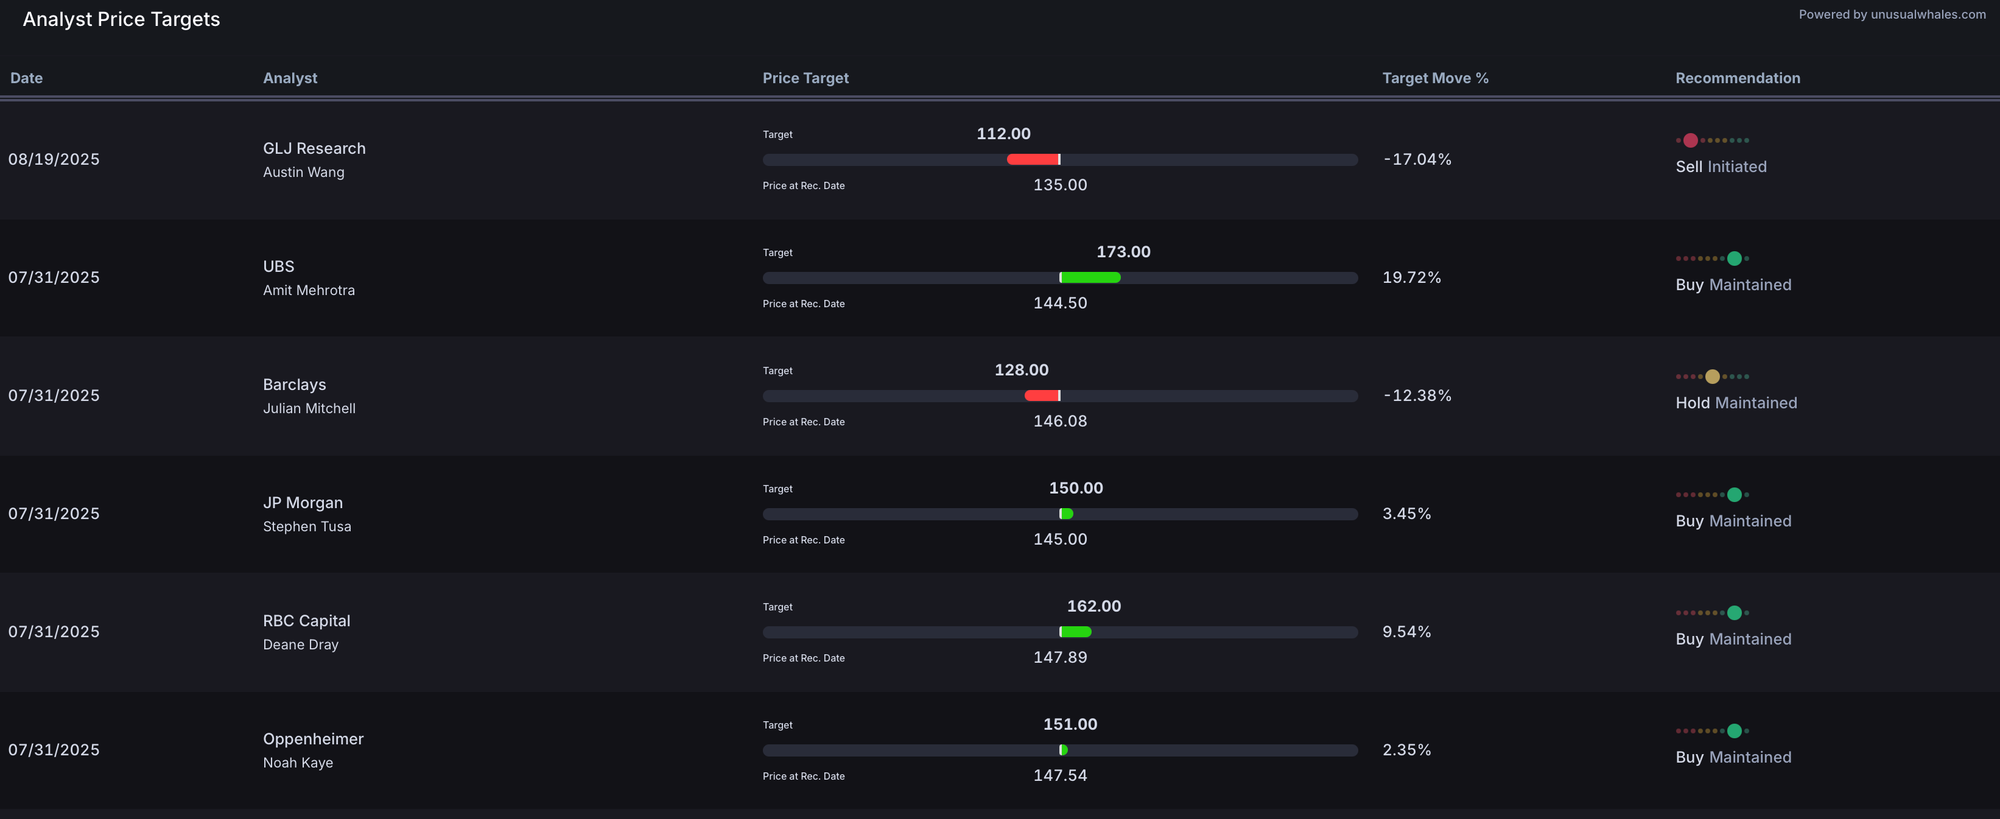Click the green price bar for UBS

(1090, 278)
